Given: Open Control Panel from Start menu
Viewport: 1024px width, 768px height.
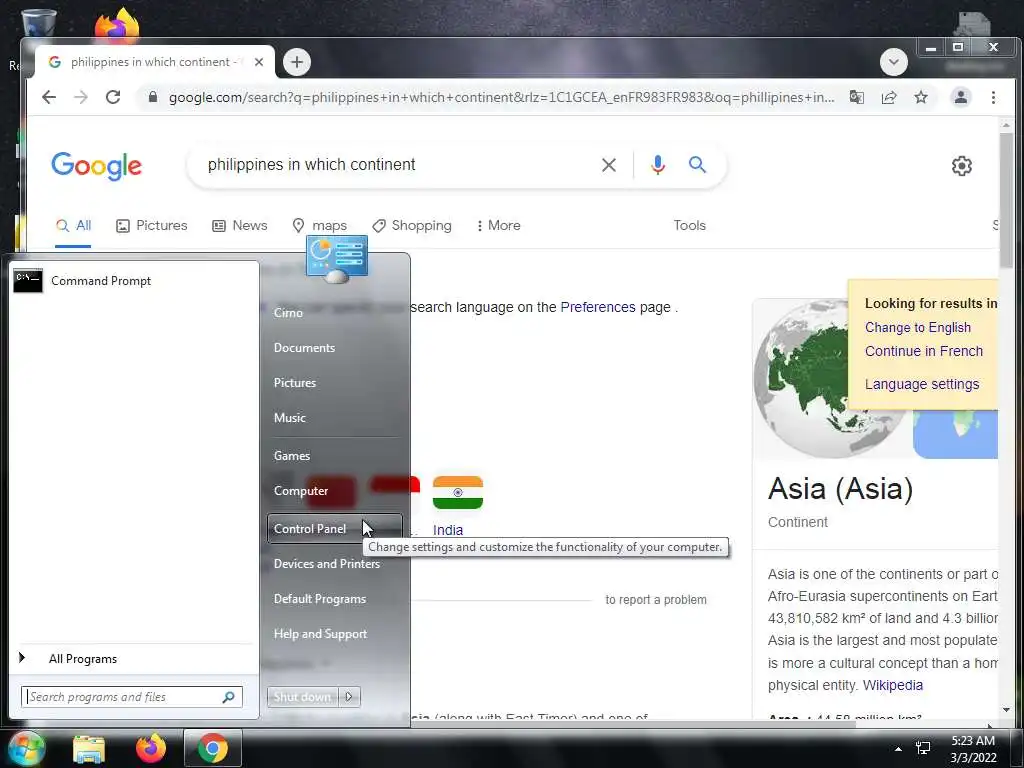Looking at the screenshot, I should click(335, 529).
